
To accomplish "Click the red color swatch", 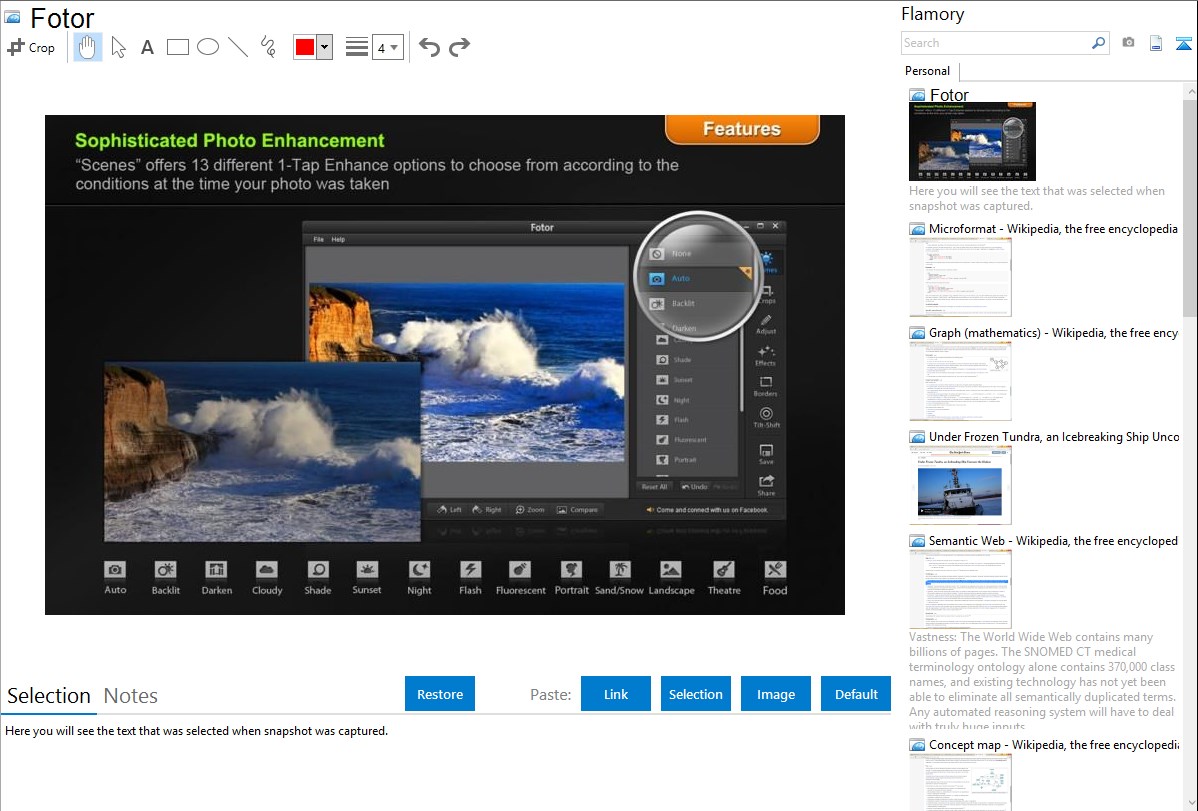I will [x=305, y=47].
